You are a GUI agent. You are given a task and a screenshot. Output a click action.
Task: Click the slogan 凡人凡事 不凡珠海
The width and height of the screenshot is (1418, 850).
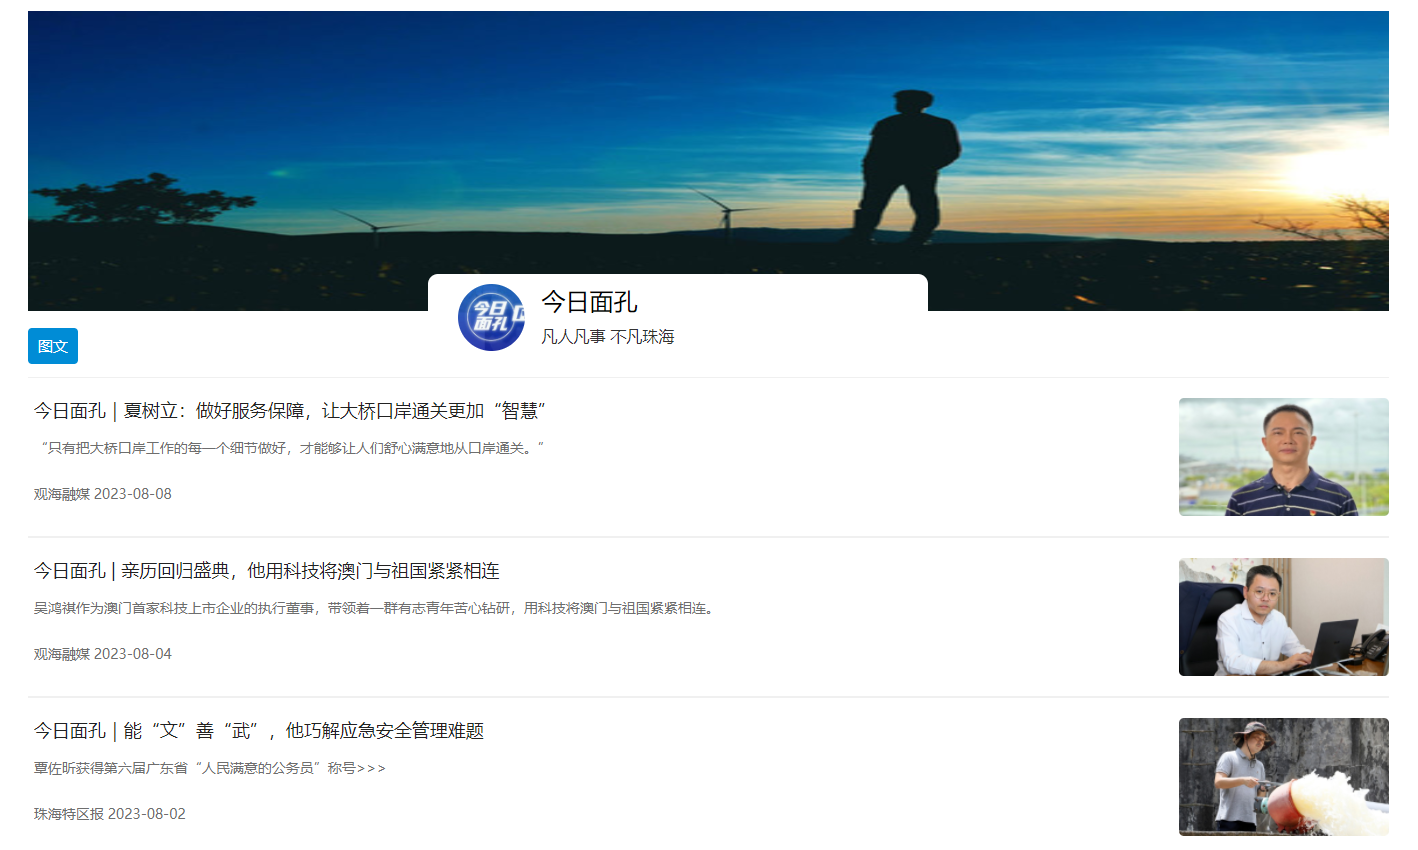pos(608,337)
